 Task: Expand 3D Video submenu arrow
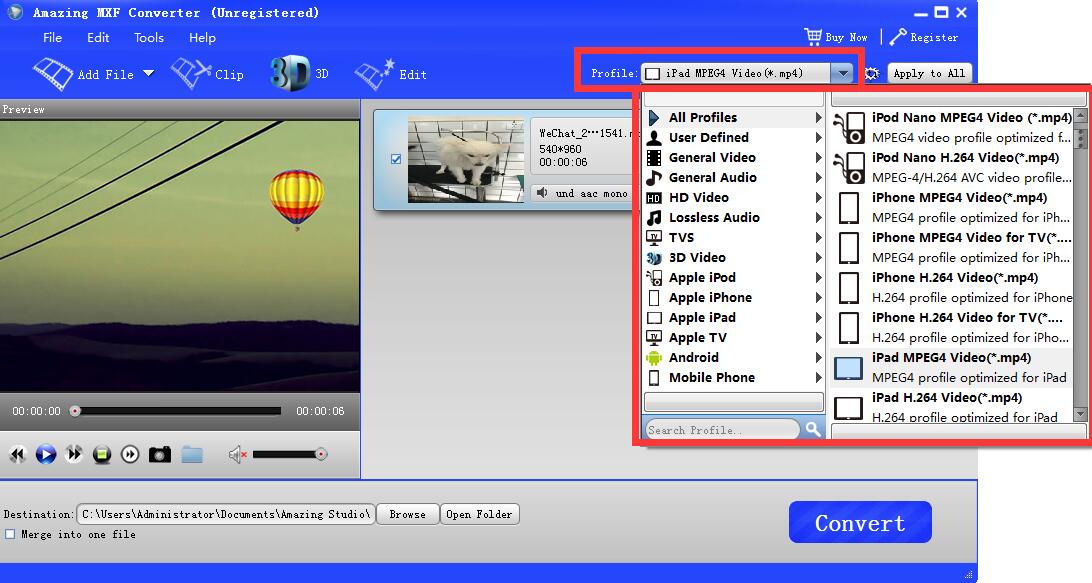(x=819, y=258)
